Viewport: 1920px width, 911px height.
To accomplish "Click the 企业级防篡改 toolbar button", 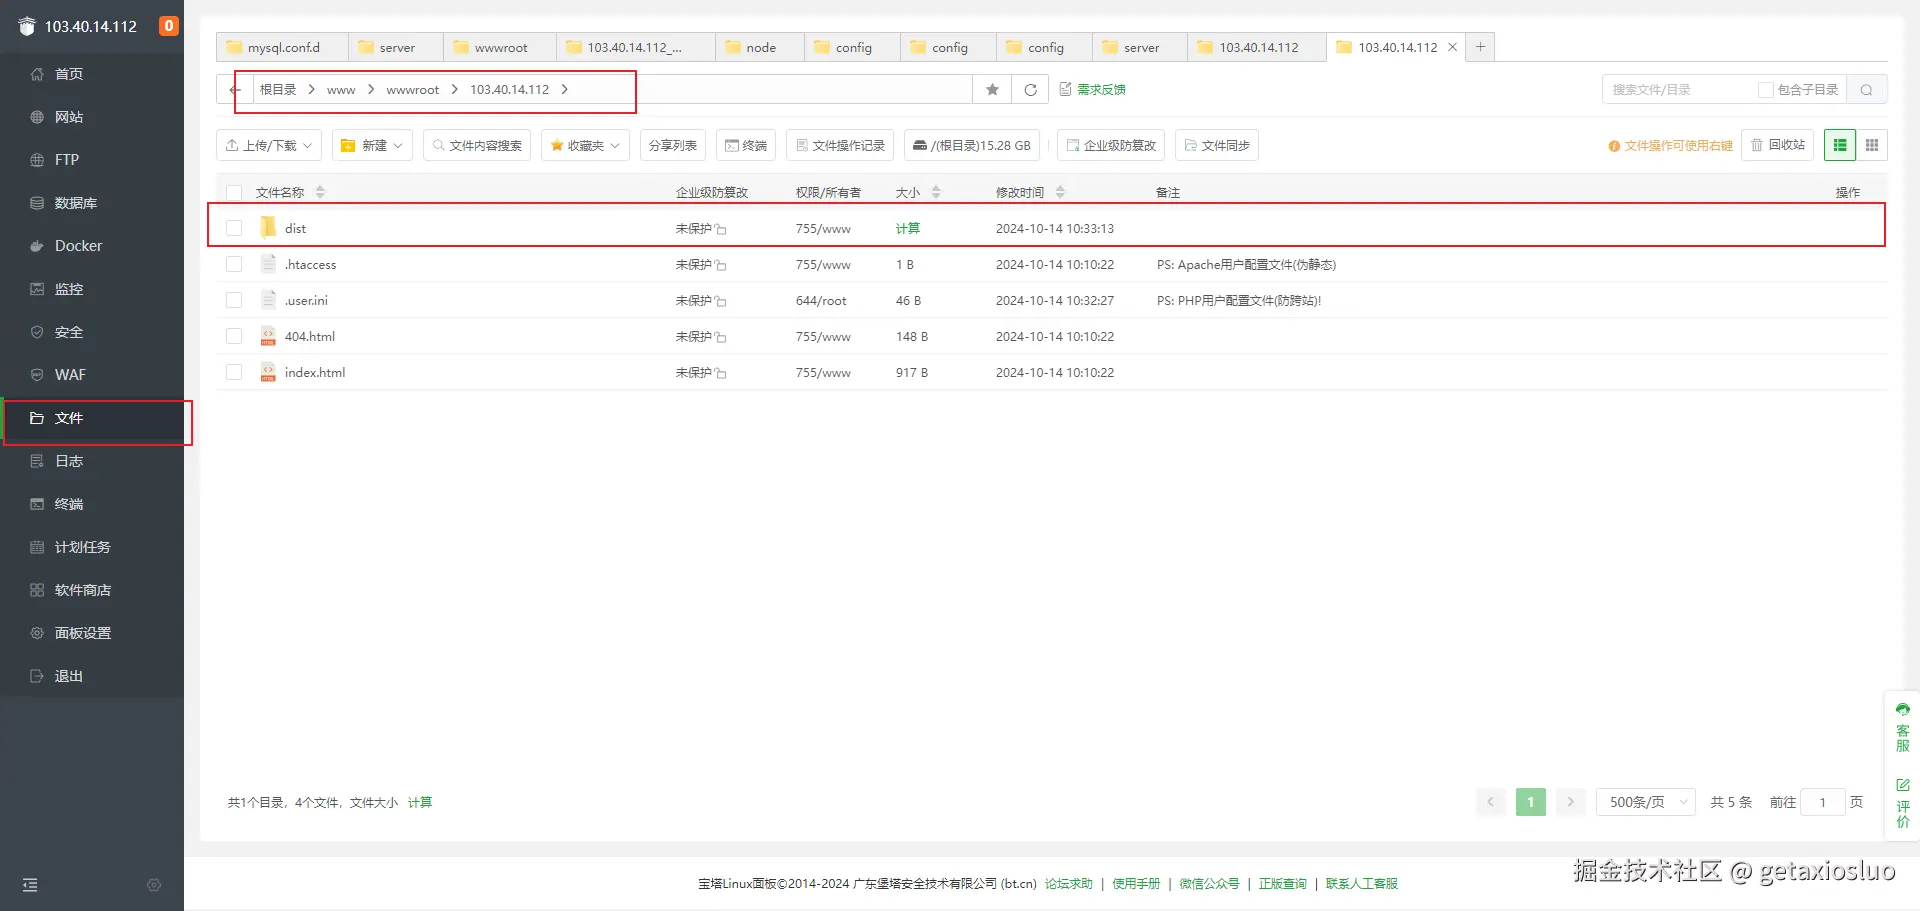I will (x=1111, y=145).
